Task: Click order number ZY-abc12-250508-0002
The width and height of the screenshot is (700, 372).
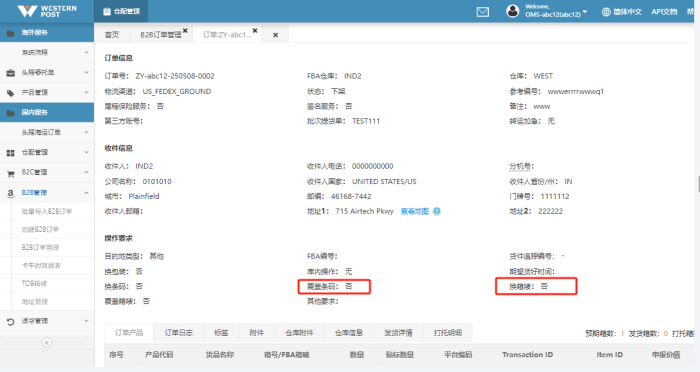Action: click(175, 76)
